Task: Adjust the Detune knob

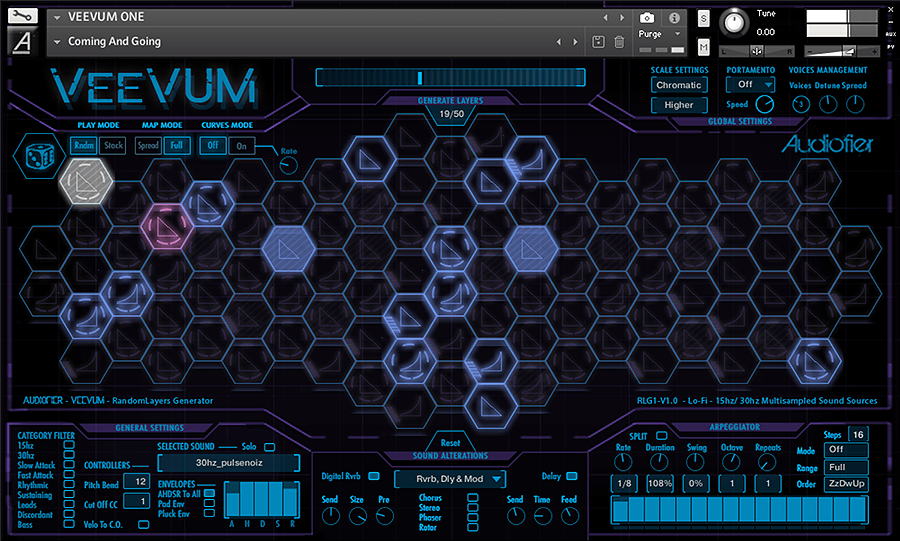Action: pyautogui.click(x=828, y=104)
